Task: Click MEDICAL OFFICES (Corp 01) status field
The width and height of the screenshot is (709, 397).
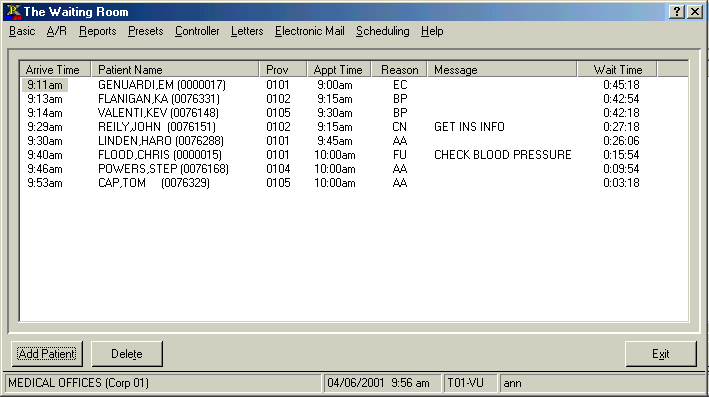Action: point(163,383)
